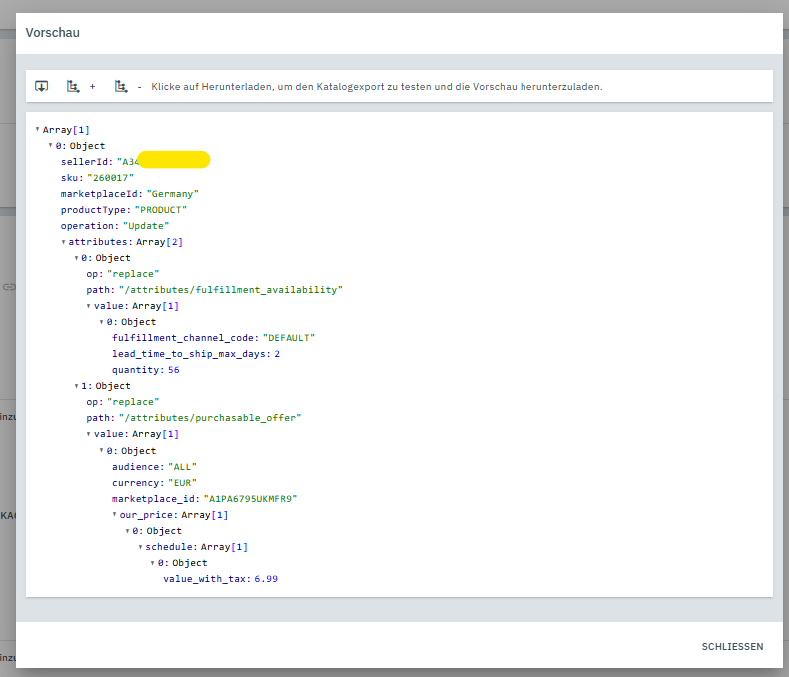Screen dimensions: 789x677
Task: Collapse the our_price Array[1] node
Action: click(x=115, y=514)
